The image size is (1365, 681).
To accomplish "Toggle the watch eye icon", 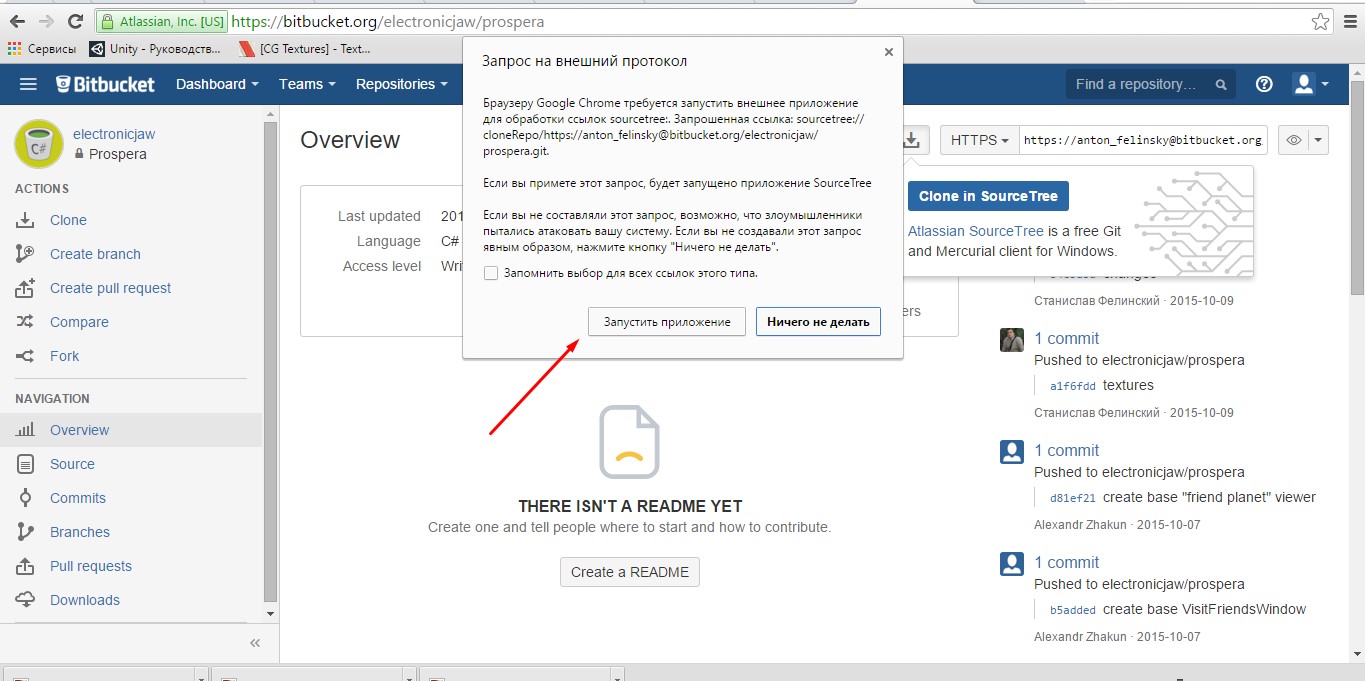I will [x=1293, y=141].
